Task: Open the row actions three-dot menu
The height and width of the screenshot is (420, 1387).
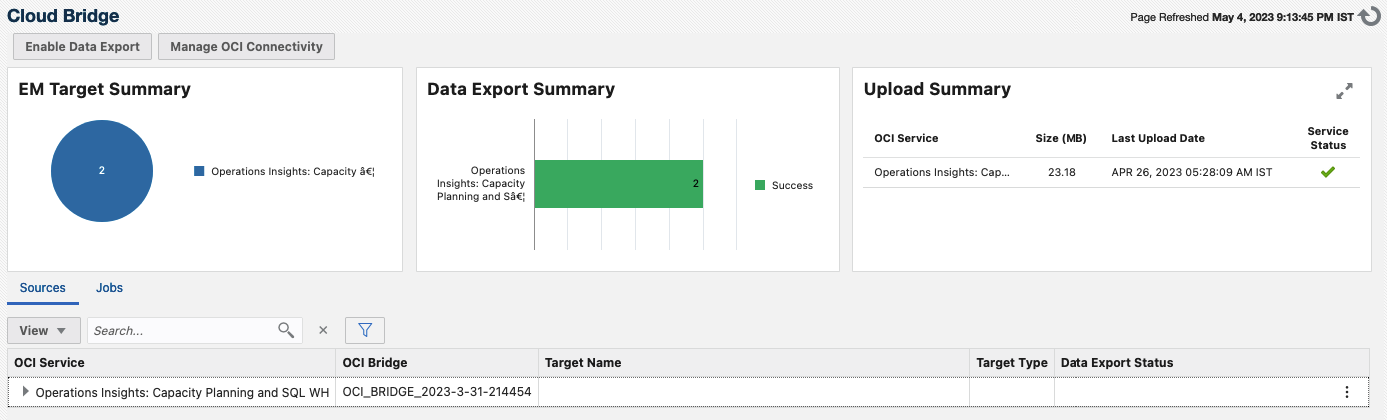Action: tap(1347, 392)
